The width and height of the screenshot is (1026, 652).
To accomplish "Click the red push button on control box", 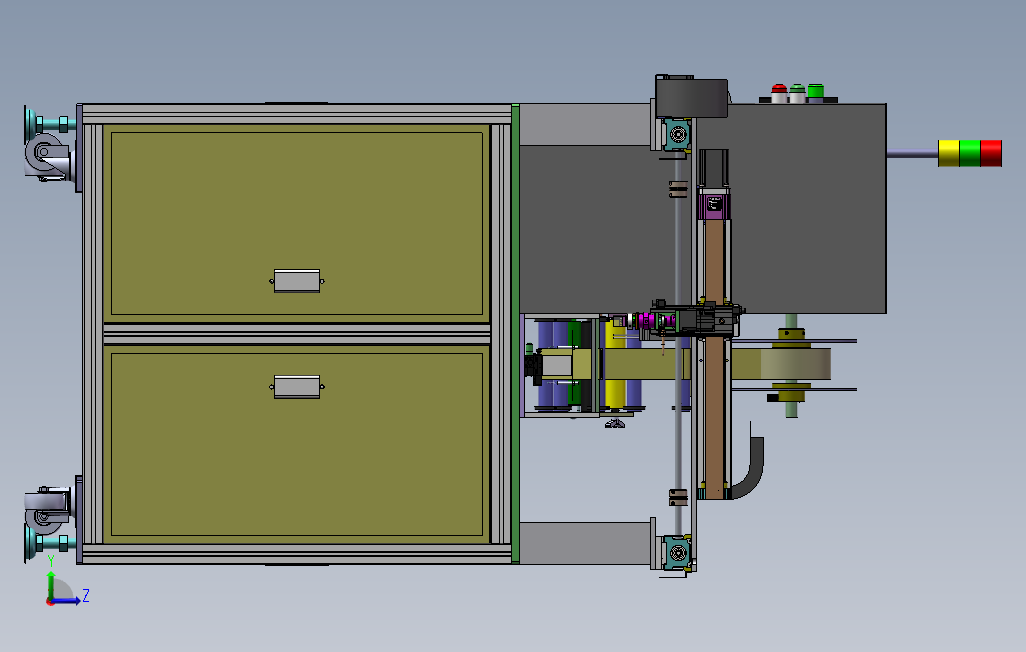I will coord(779,94).
